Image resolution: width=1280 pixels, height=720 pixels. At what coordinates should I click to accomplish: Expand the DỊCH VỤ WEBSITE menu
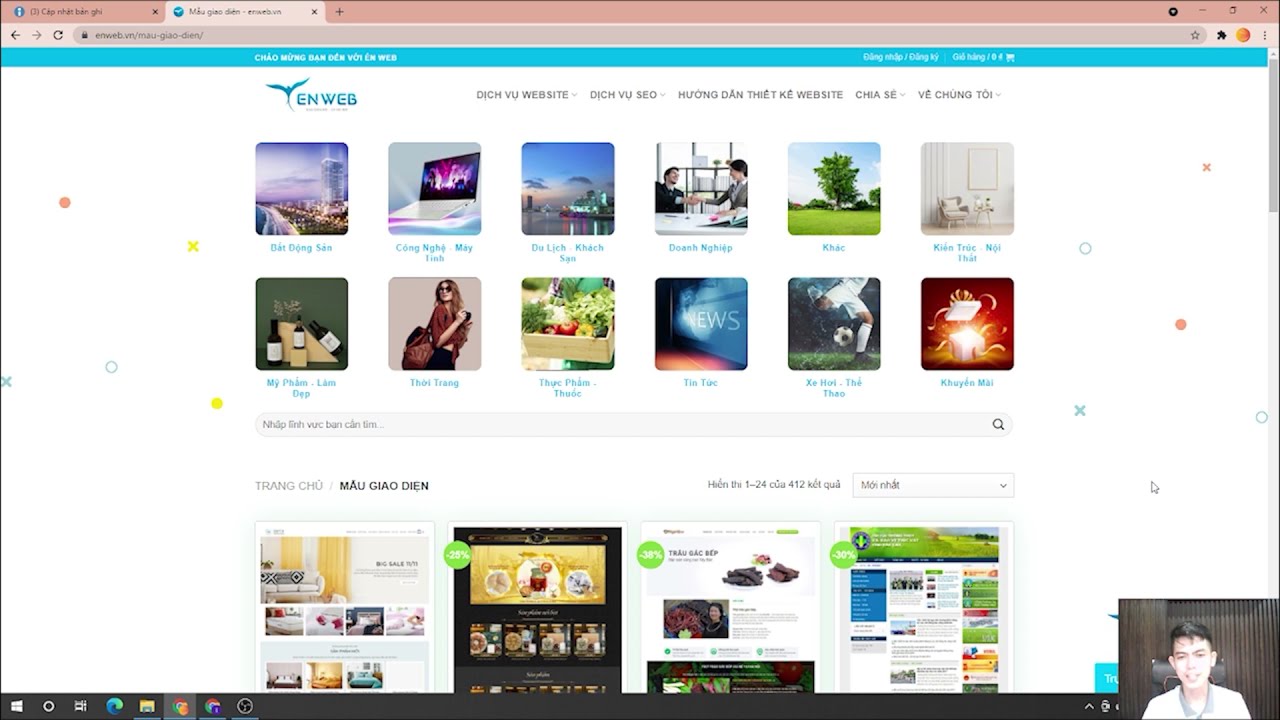click(x=527, y=95)
